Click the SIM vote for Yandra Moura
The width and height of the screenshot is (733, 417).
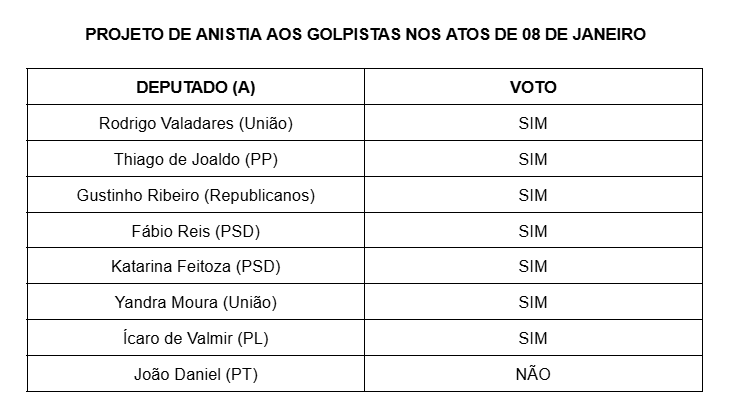pos(533,302)
